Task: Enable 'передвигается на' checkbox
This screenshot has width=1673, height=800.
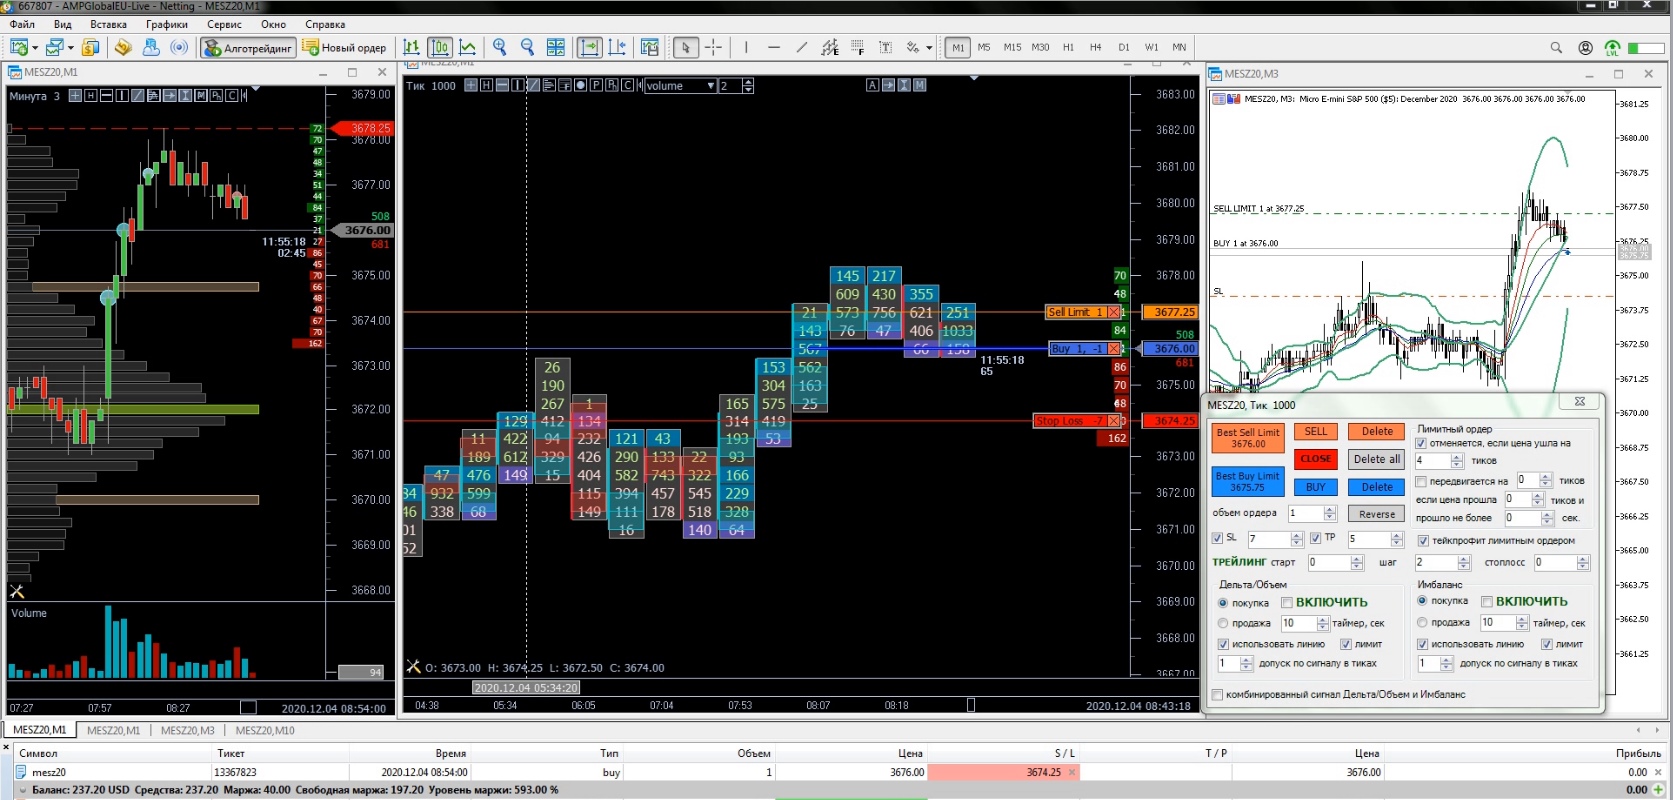Action: 1421,481
